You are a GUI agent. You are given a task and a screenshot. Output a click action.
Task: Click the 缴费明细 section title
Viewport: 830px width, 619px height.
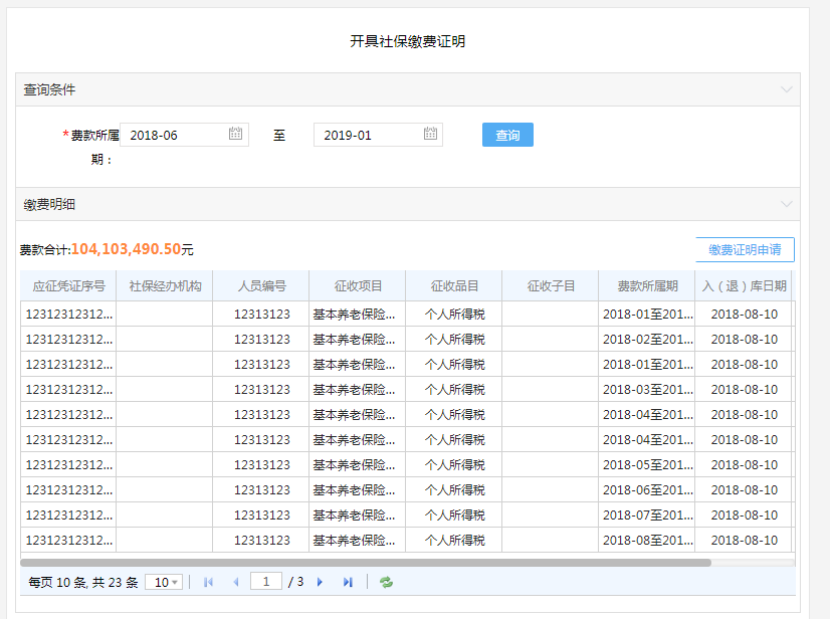49,204
